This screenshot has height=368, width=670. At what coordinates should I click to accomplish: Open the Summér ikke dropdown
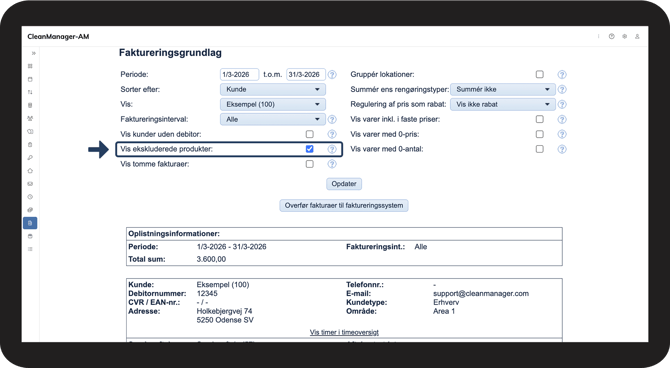pyautogui.click(x=503, y=89)
